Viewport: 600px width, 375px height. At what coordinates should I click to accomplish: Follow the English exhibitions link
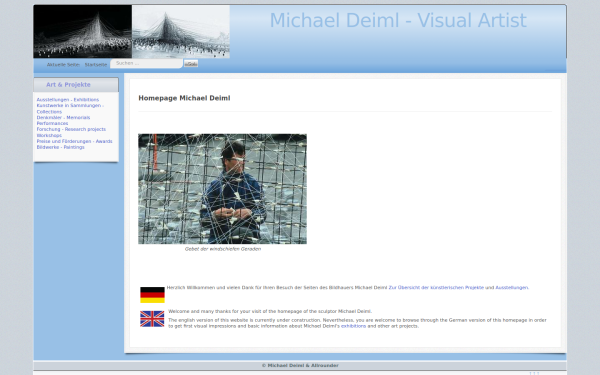pos(353,326)
